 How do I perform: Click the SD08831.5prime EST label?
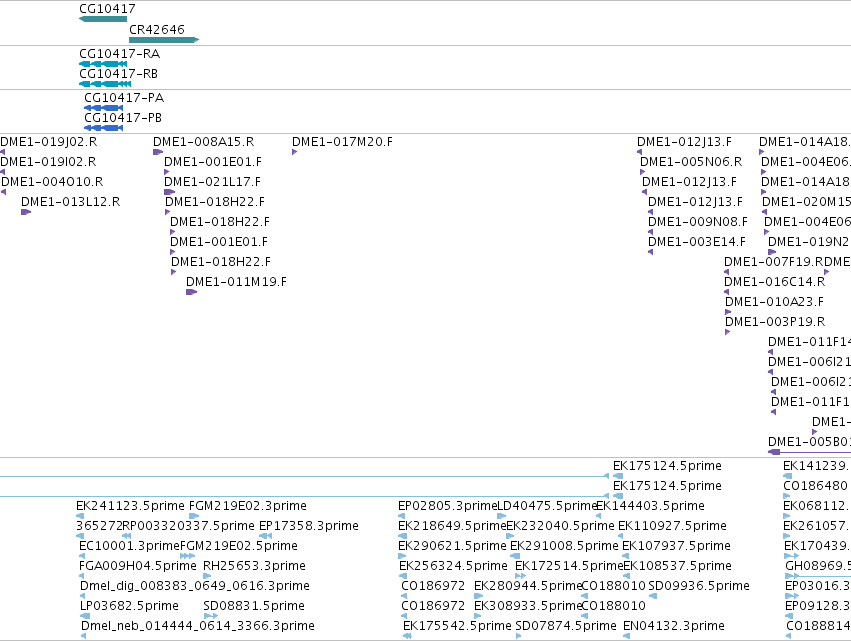254,607
